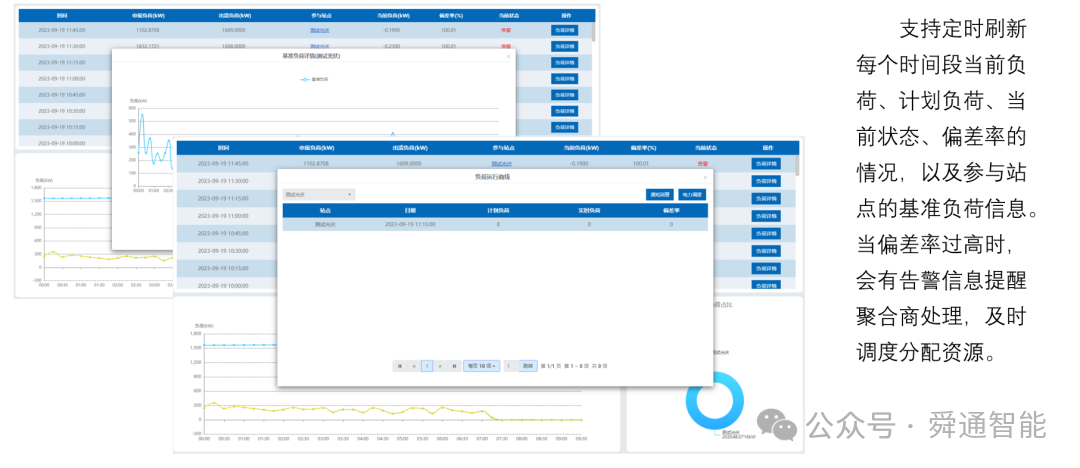Click the blue donut chart ring

tap(715, 402)
